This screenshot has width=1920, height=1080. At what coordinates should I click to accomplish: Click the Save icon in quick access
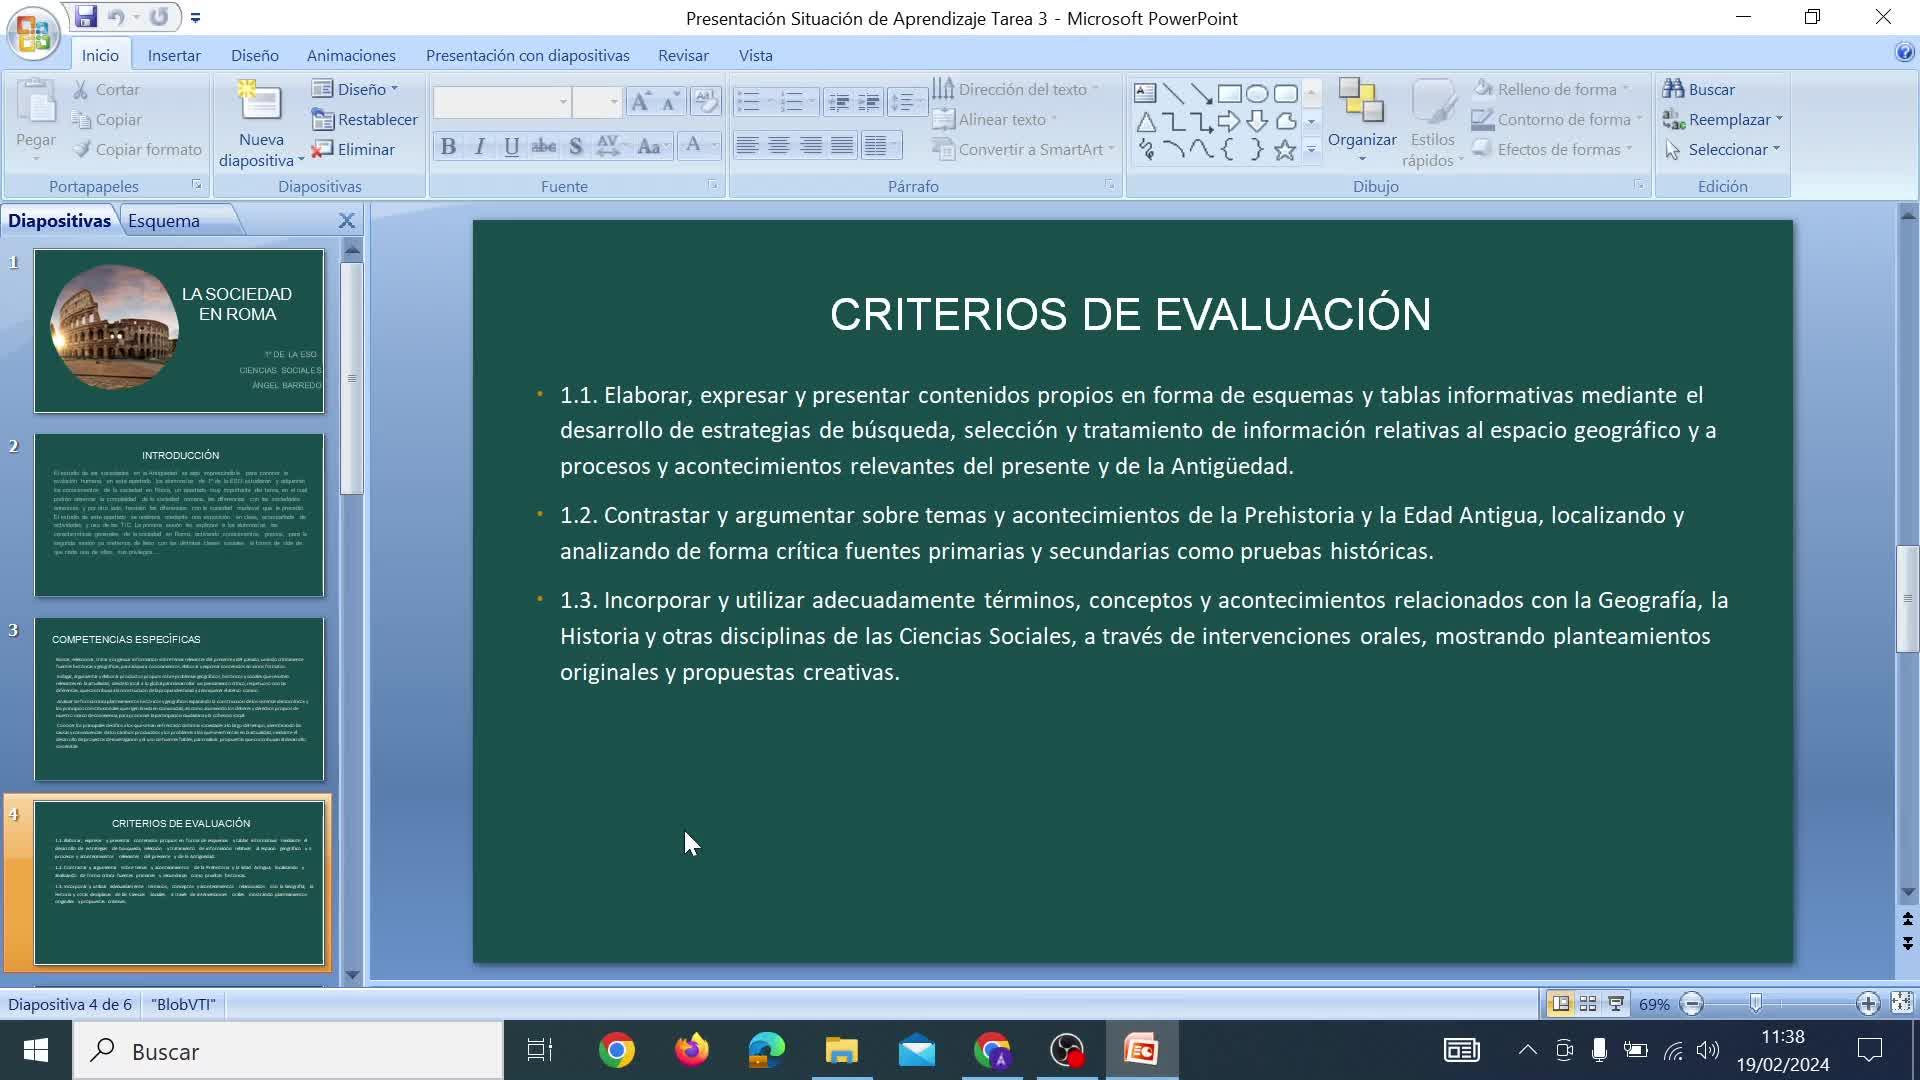point(86,17)
